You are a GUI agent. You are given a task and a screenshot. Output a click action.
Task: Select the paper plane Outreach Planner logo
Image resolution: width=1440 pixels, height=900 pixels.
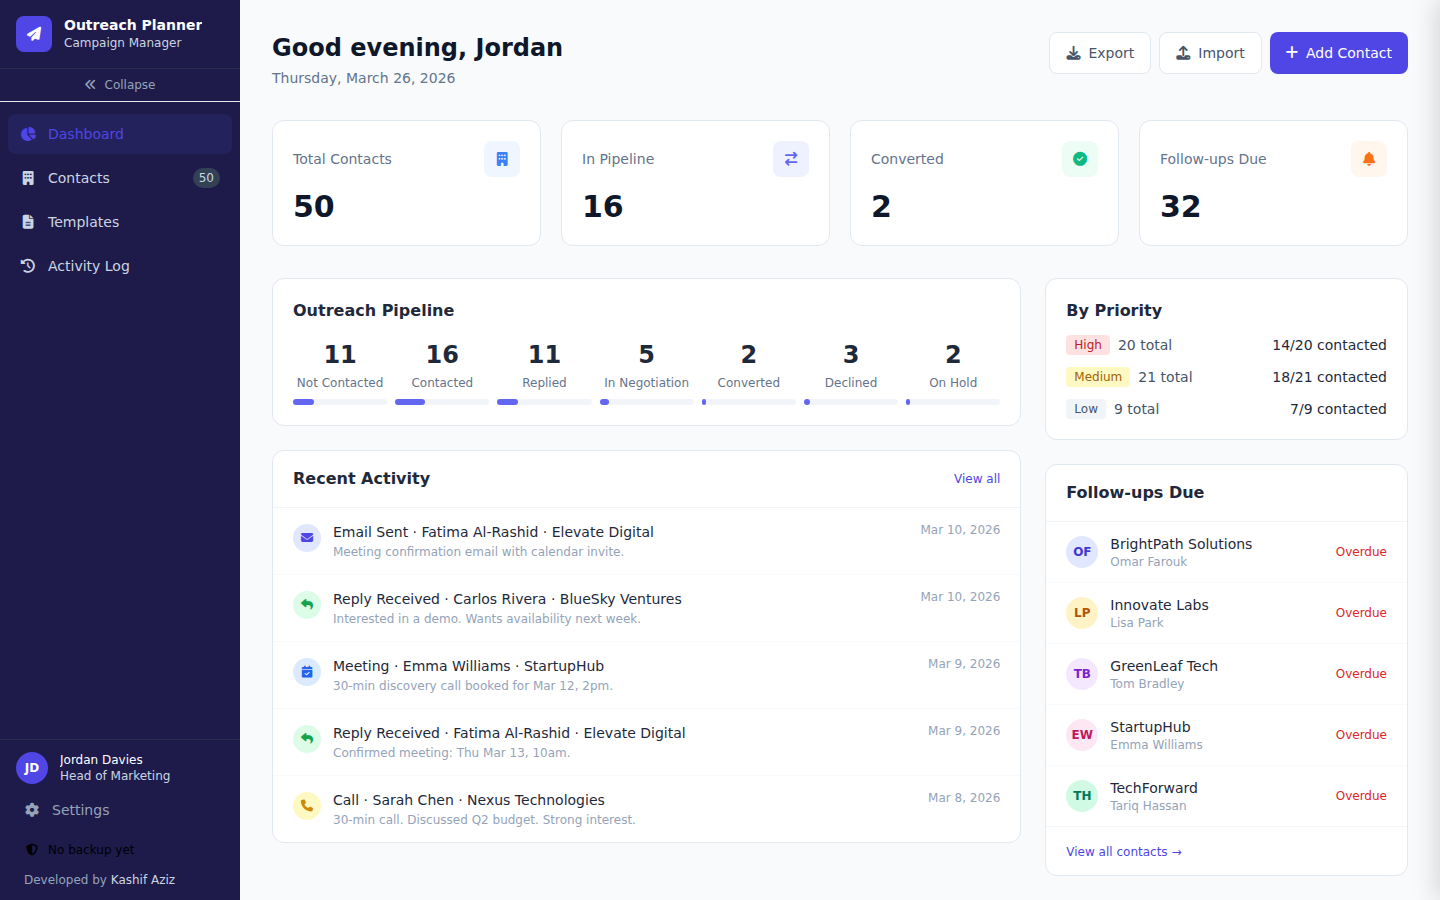point(33,33)
